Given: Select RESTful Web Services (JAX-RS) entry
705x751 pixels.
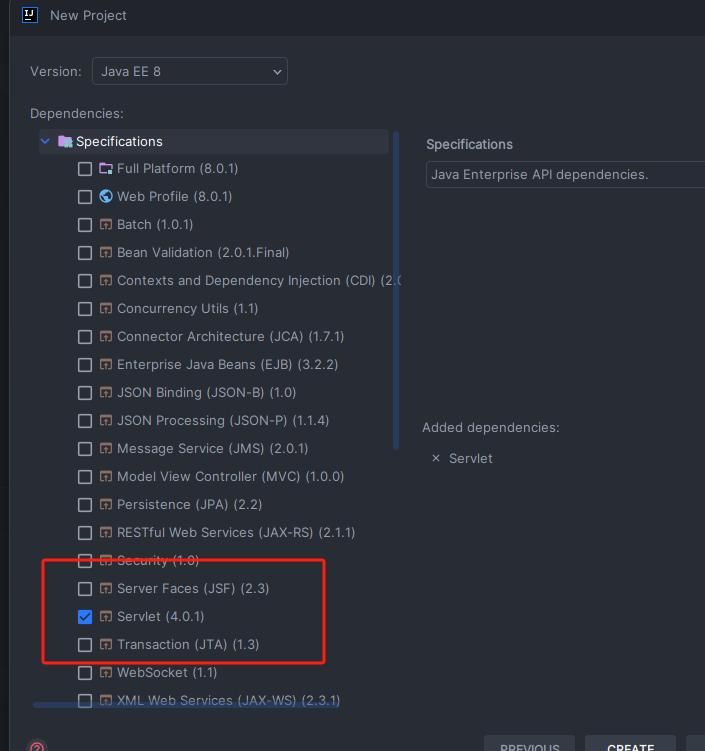Looking at the screenshot, I should pyautogui.click(x=236, y=533).
